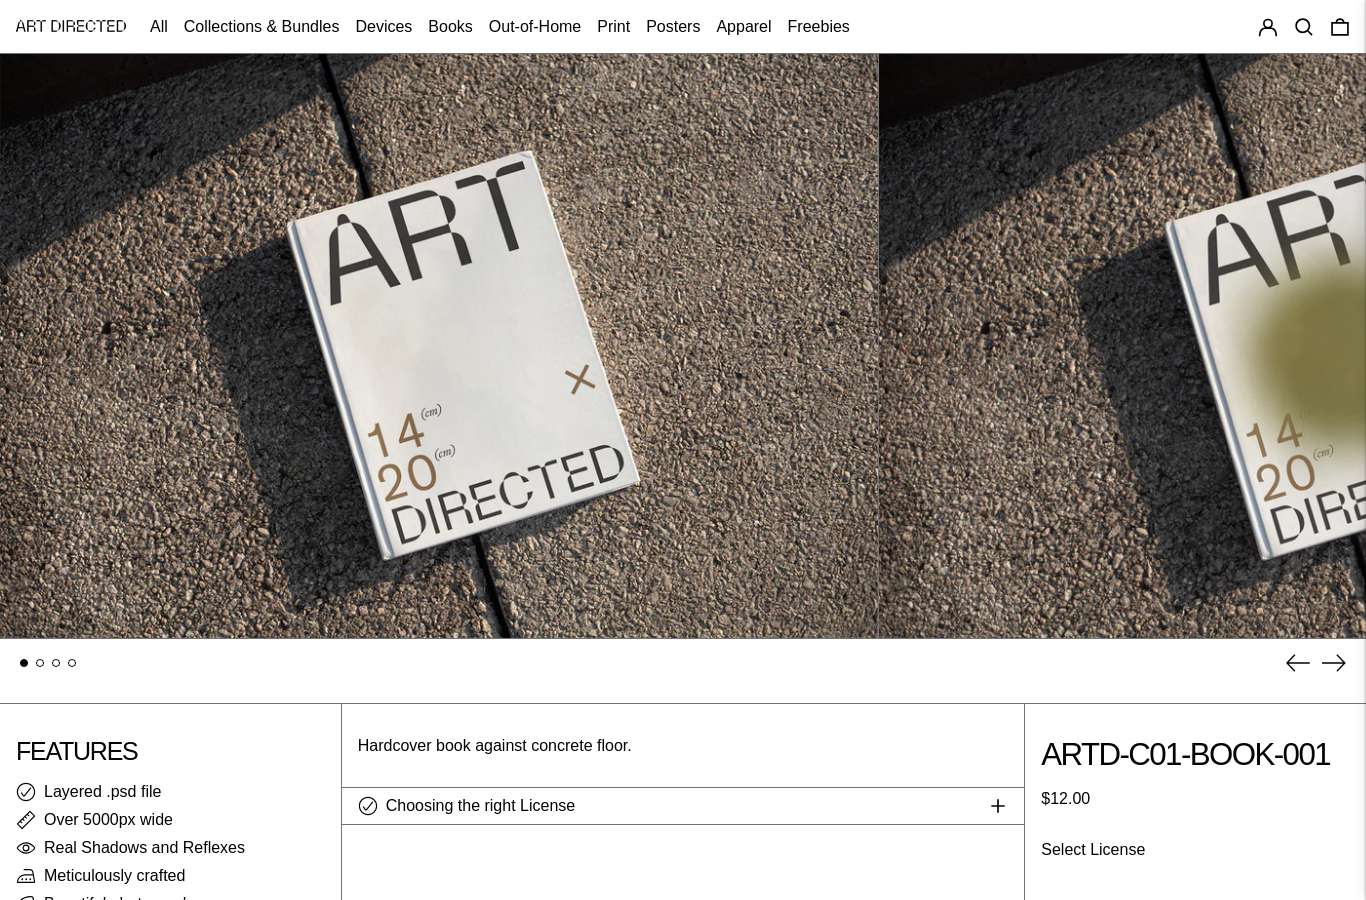Click checkmark icon beside Choosing the right License
The image size is (1366, 900).
(368, 806)
